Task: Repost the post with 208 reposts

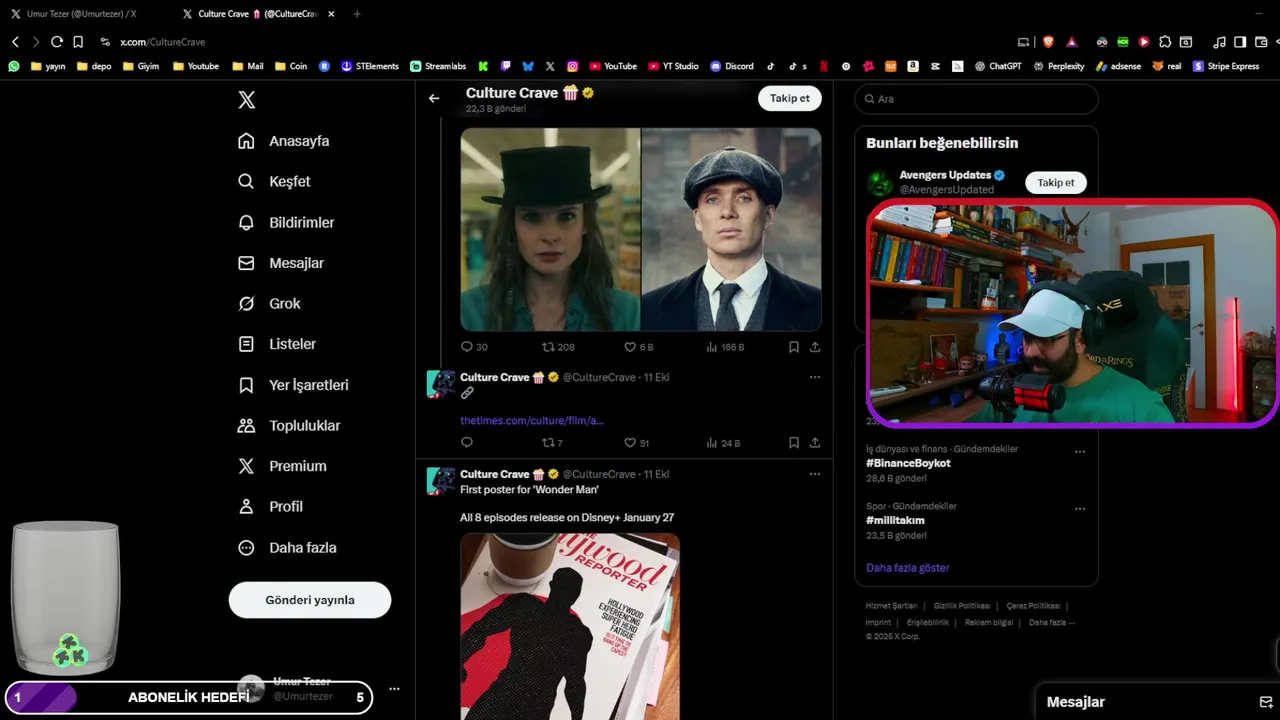Action: 558,347
